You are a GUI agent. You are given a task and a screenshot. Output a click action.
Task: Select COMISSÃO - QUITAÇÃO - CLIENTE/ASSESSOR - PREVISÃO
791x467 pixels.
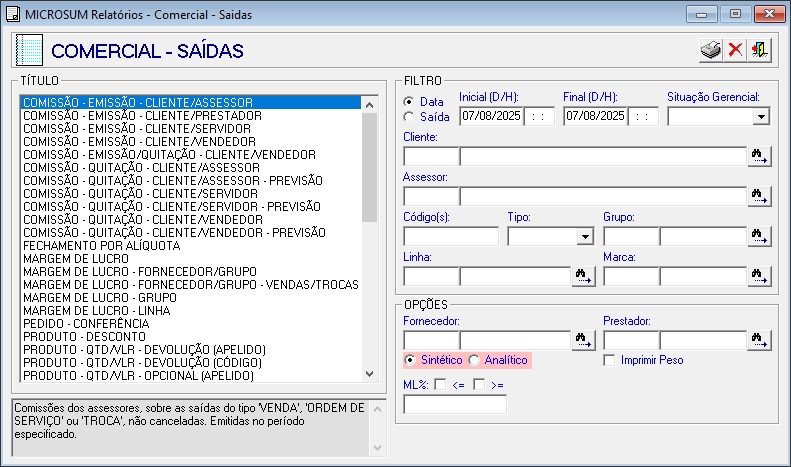[191, 181]
